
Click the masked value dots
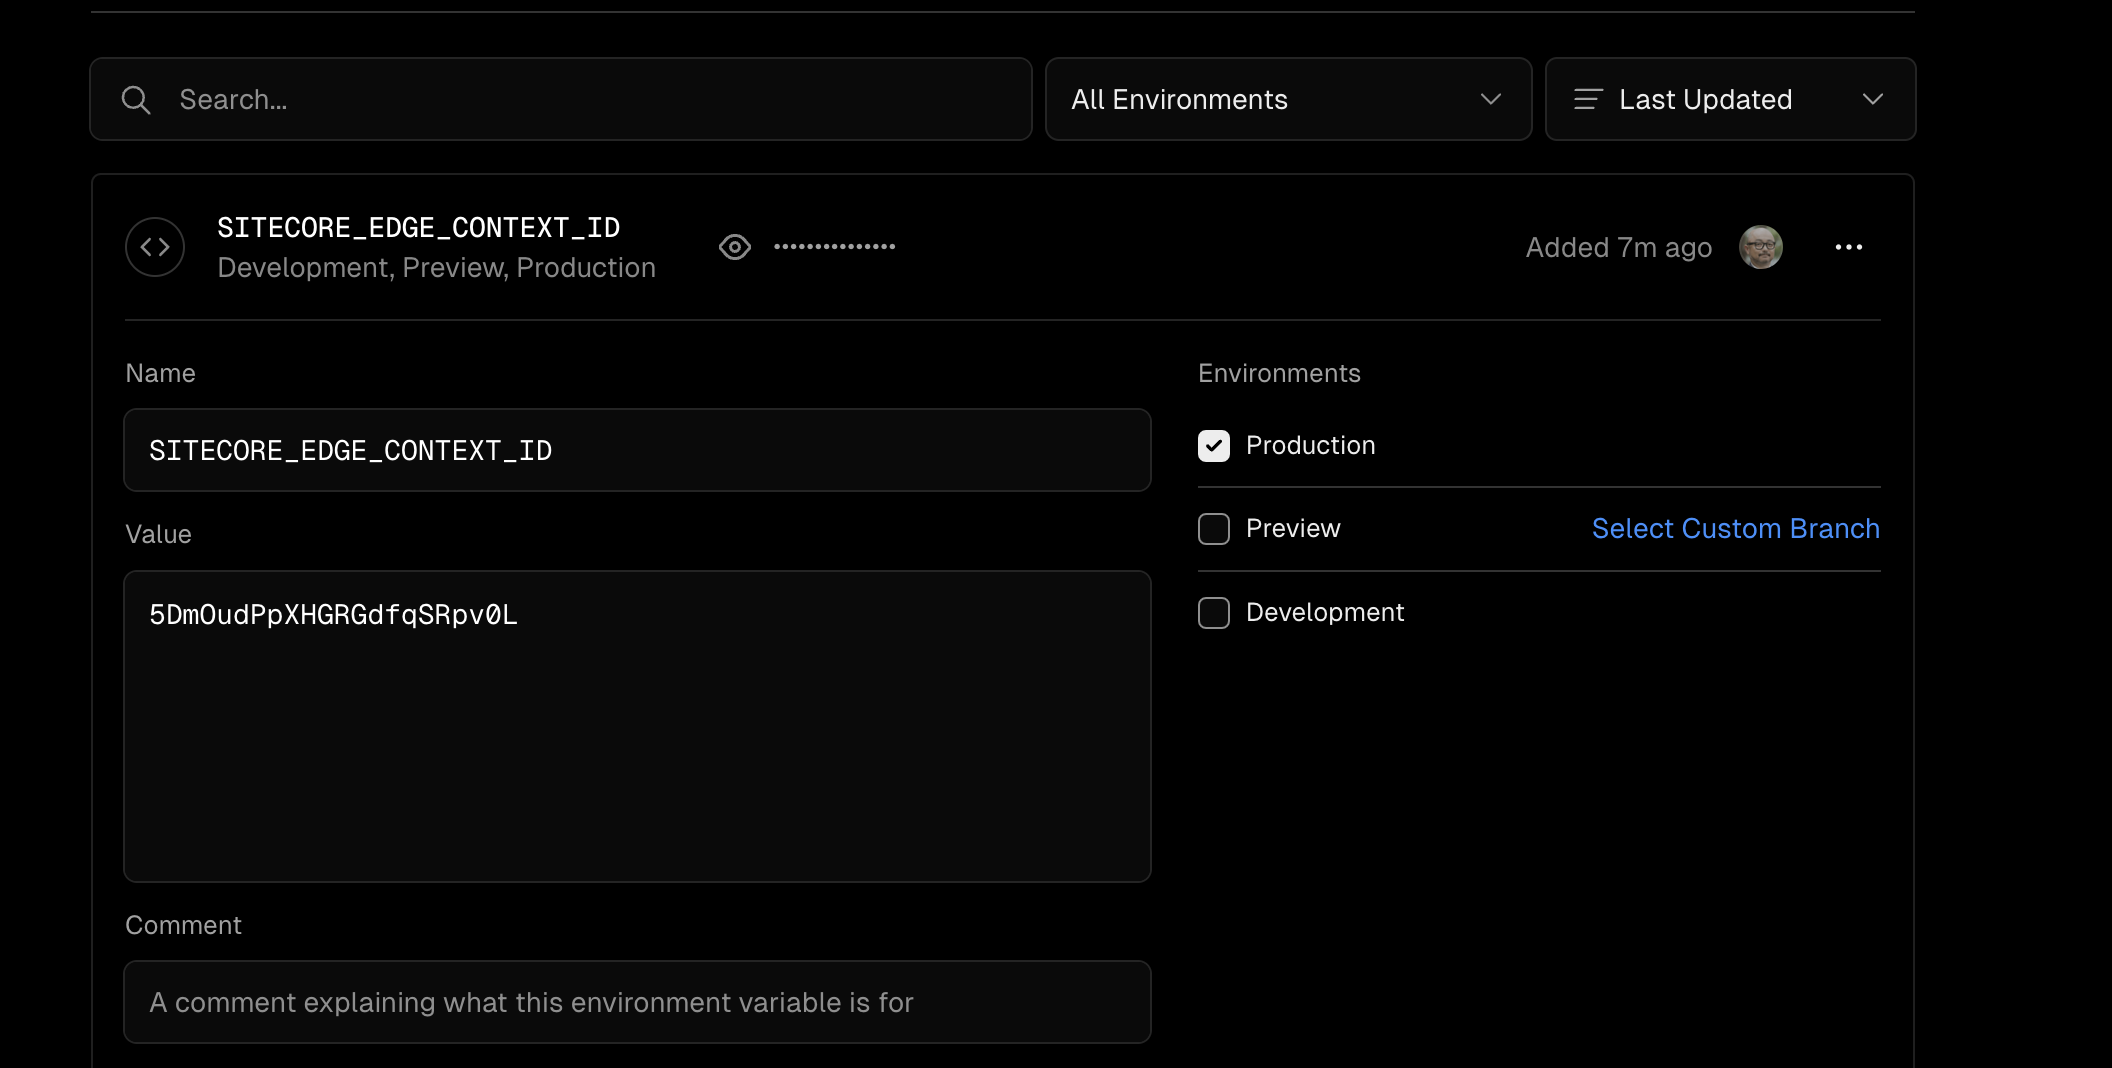[835, 247]
